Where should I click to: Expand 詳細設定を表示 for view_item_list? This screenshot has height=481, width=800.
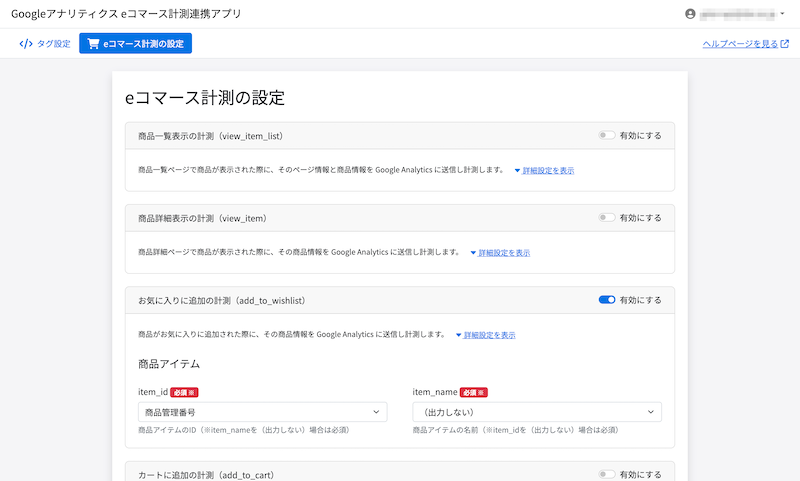click(x=547, y=171)
